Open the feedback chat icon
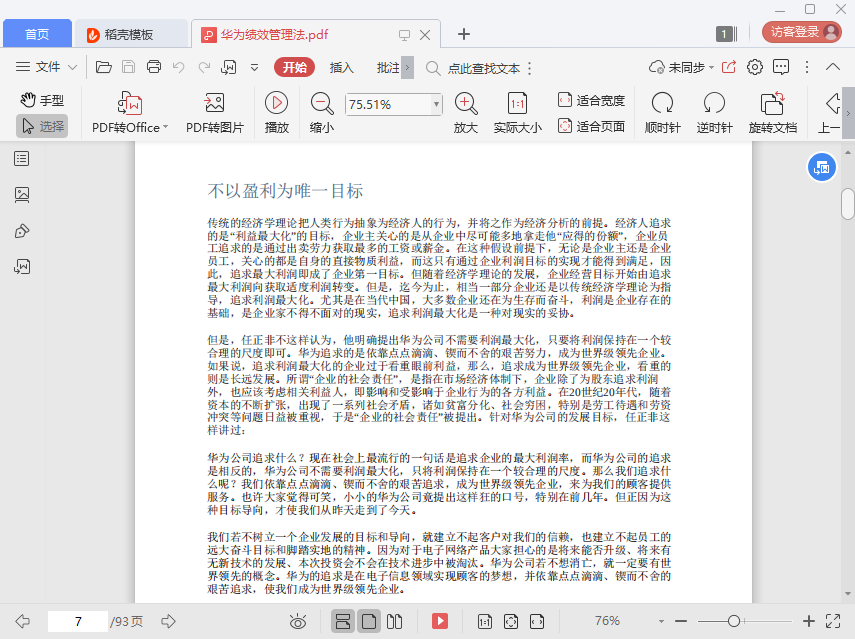Viewport: 855px width, 639px height. click(781, 67)
